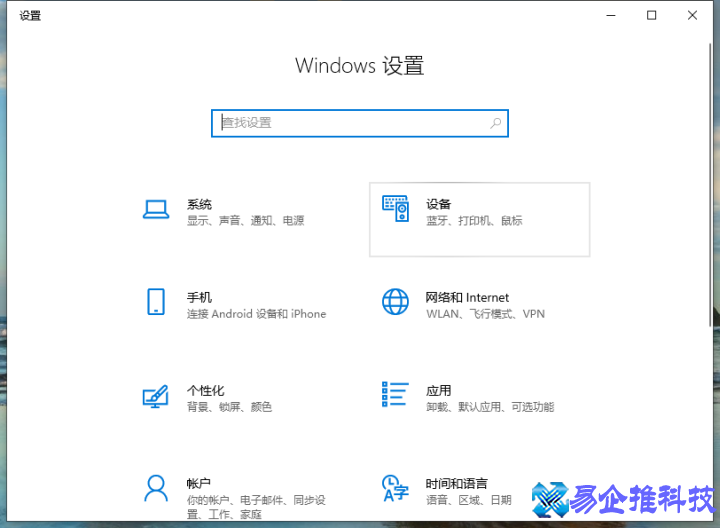This screenshot has width=720, height=528.
Task: Click the Time and Language icon
Action: click(x=395, y=489)
